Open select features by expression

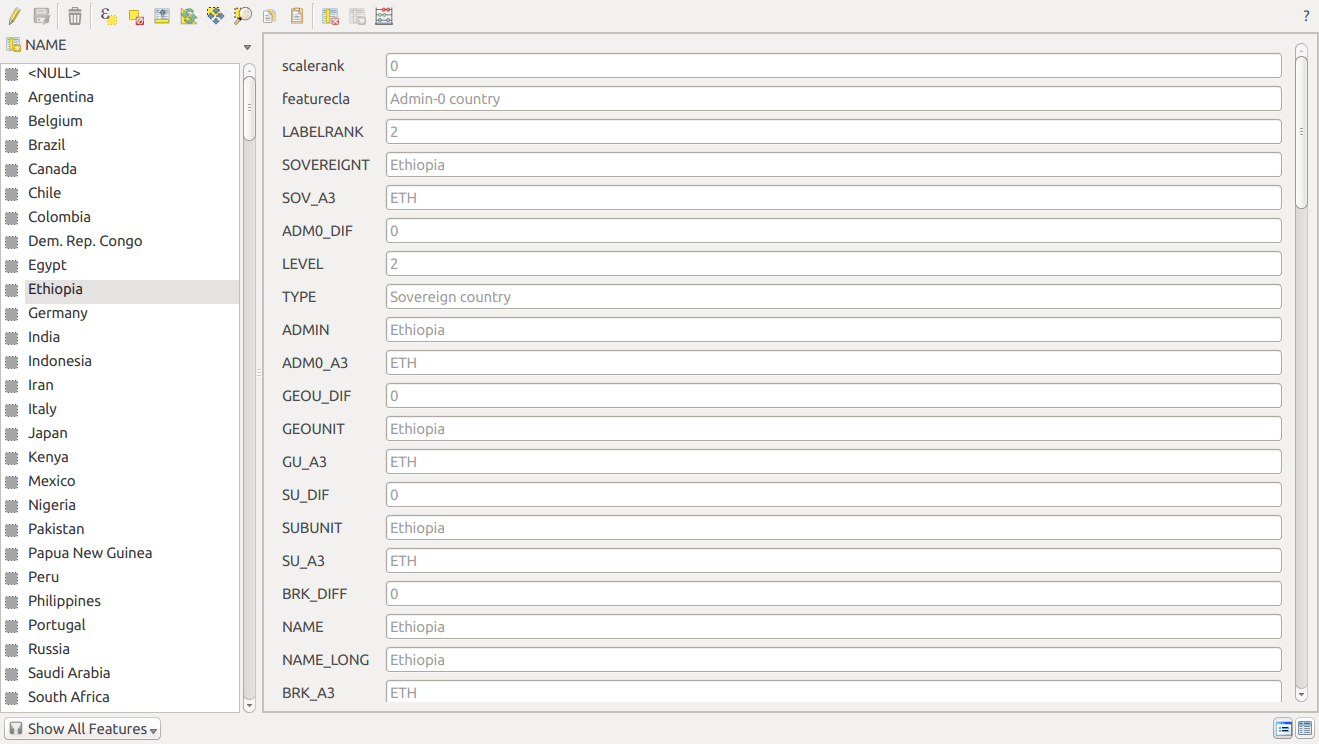point(109,16)
